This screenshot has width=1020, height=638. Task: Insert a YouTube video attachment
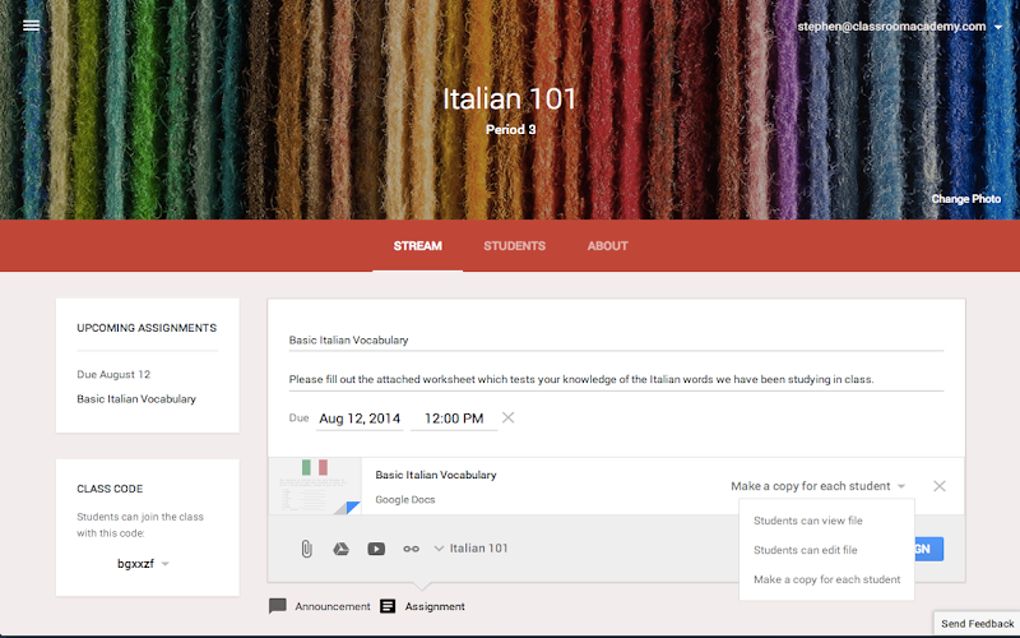point(376,548)
